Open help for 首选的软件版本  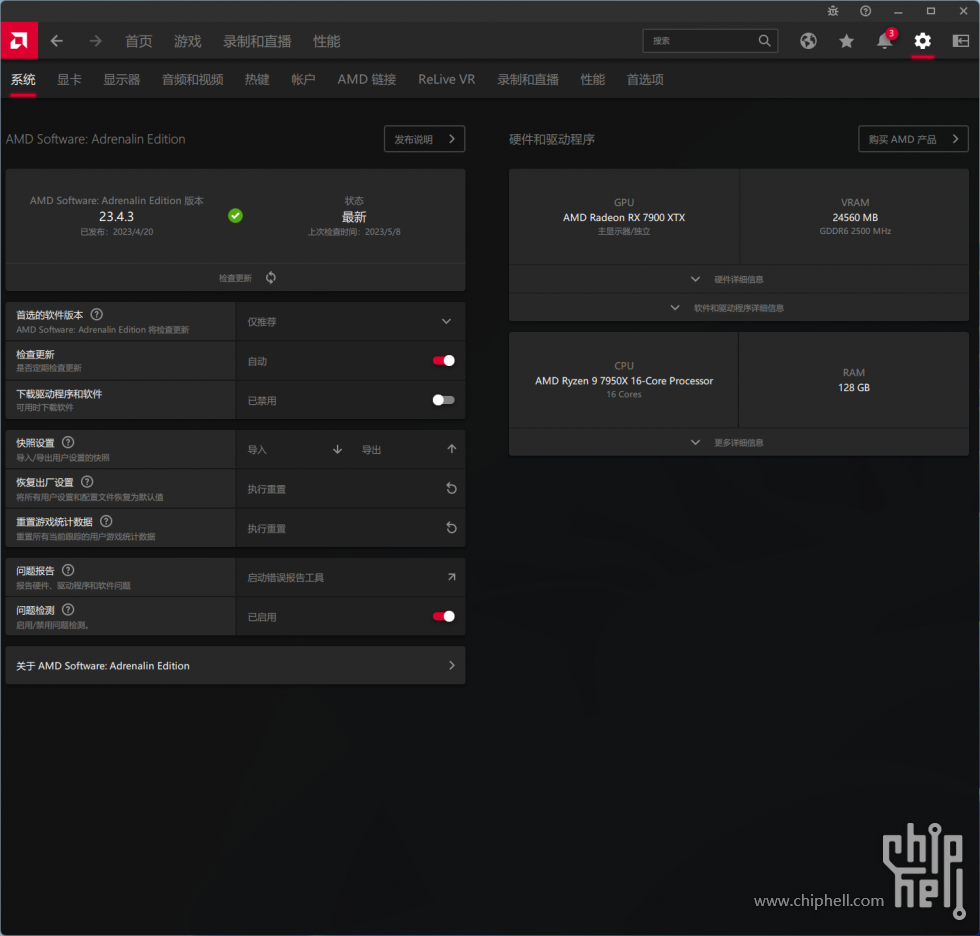point(97,314)
